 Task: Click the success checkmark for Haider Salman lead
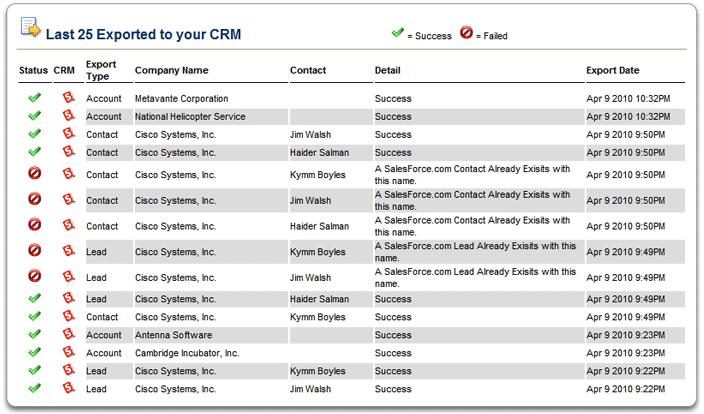tap(35, 298)
